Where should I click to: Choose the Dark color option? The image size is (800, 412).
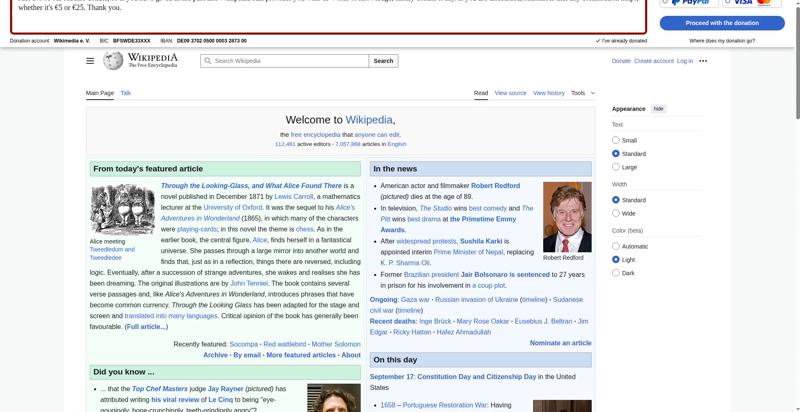[x=616, y=273]
